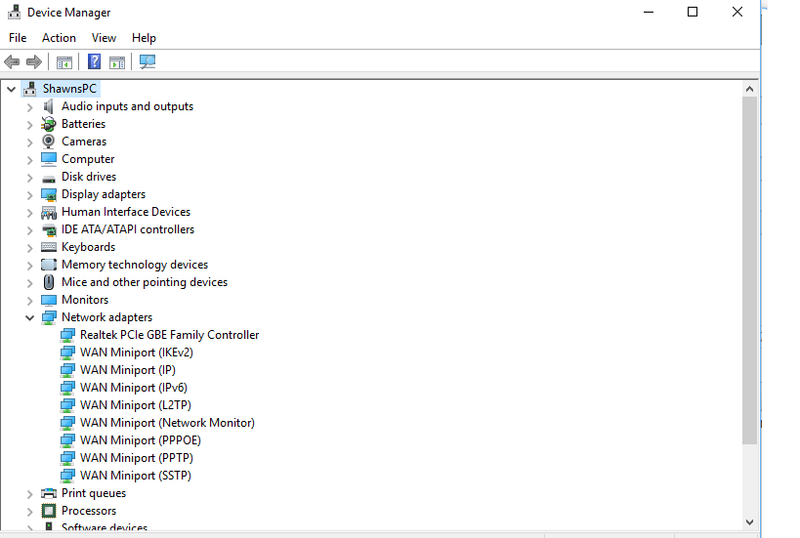
Task: Click the Realtek PCIe GBE adapter icon
Action: pyautogui.click(x=67, y=335)
